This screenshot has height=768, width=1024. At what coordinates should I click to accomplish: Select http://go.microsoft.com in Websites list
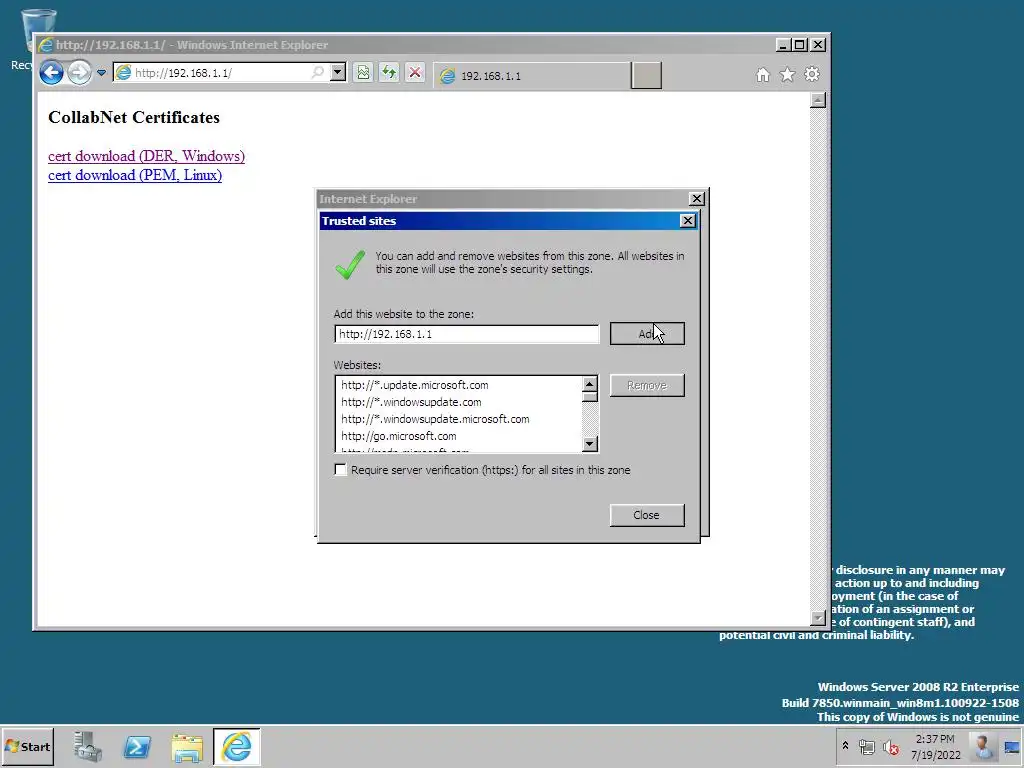point(398,436)
